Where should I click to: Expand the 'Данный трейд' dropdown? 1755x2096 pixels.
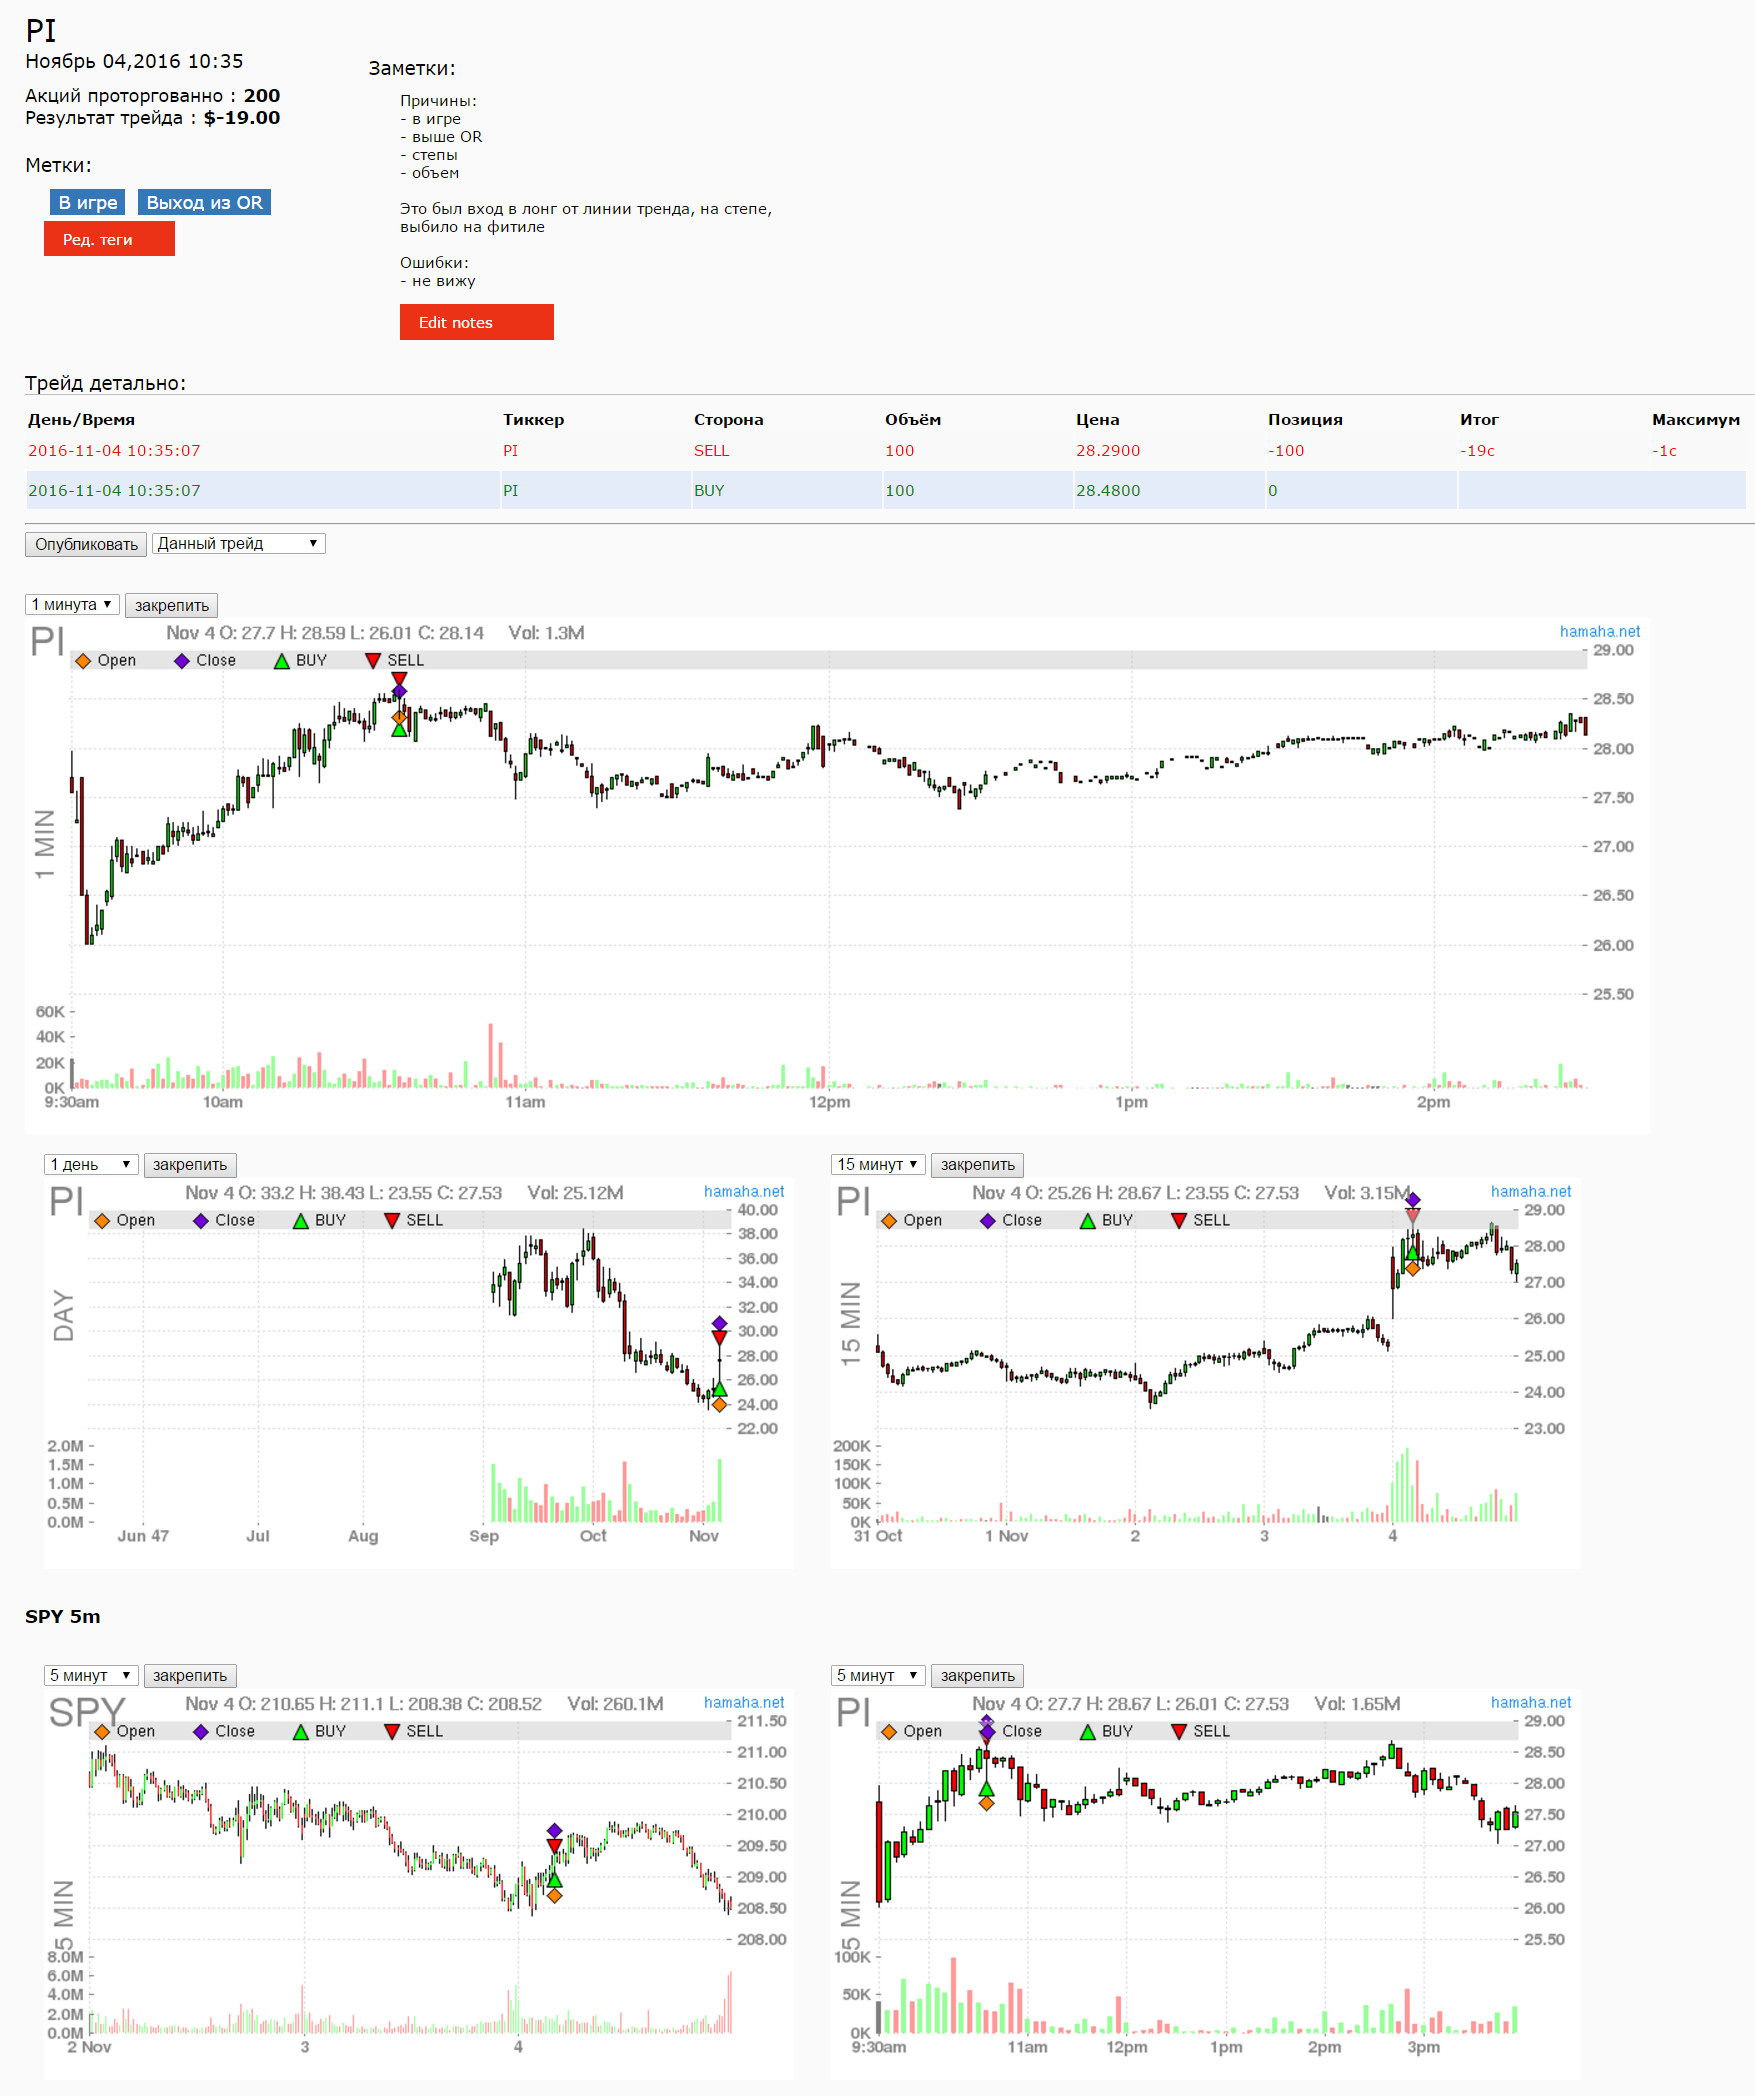pyautogui.click(x=238, y=544)
